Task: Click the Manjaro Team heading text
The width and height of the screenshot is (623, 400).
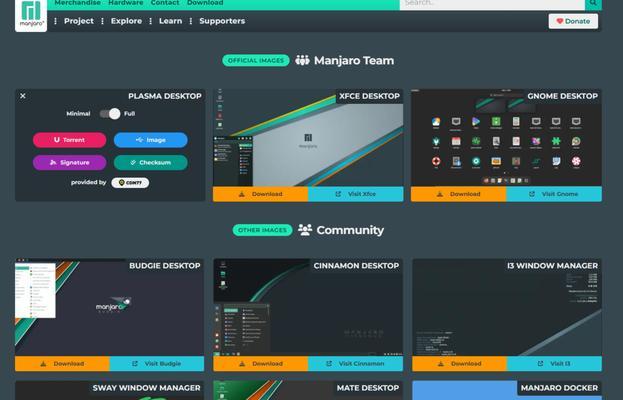Action: [x=354, y=60]
